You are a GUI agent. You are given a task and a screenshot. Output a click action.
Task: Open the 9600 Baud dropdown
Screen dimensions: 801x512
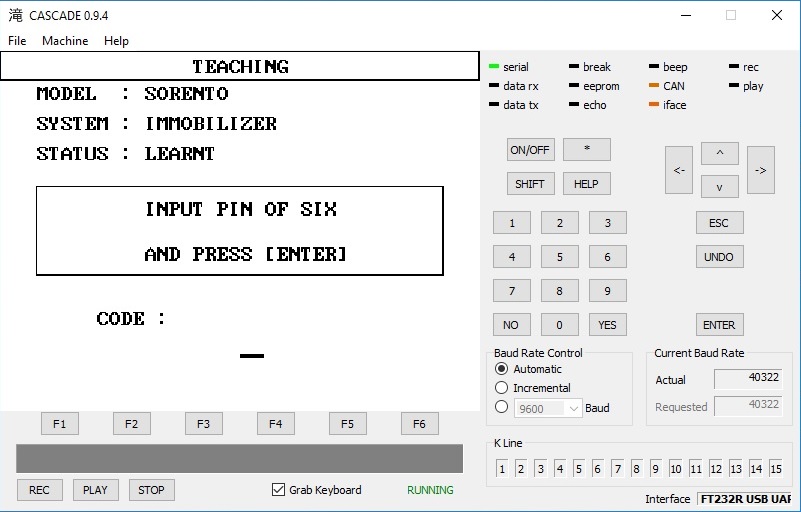547,408
